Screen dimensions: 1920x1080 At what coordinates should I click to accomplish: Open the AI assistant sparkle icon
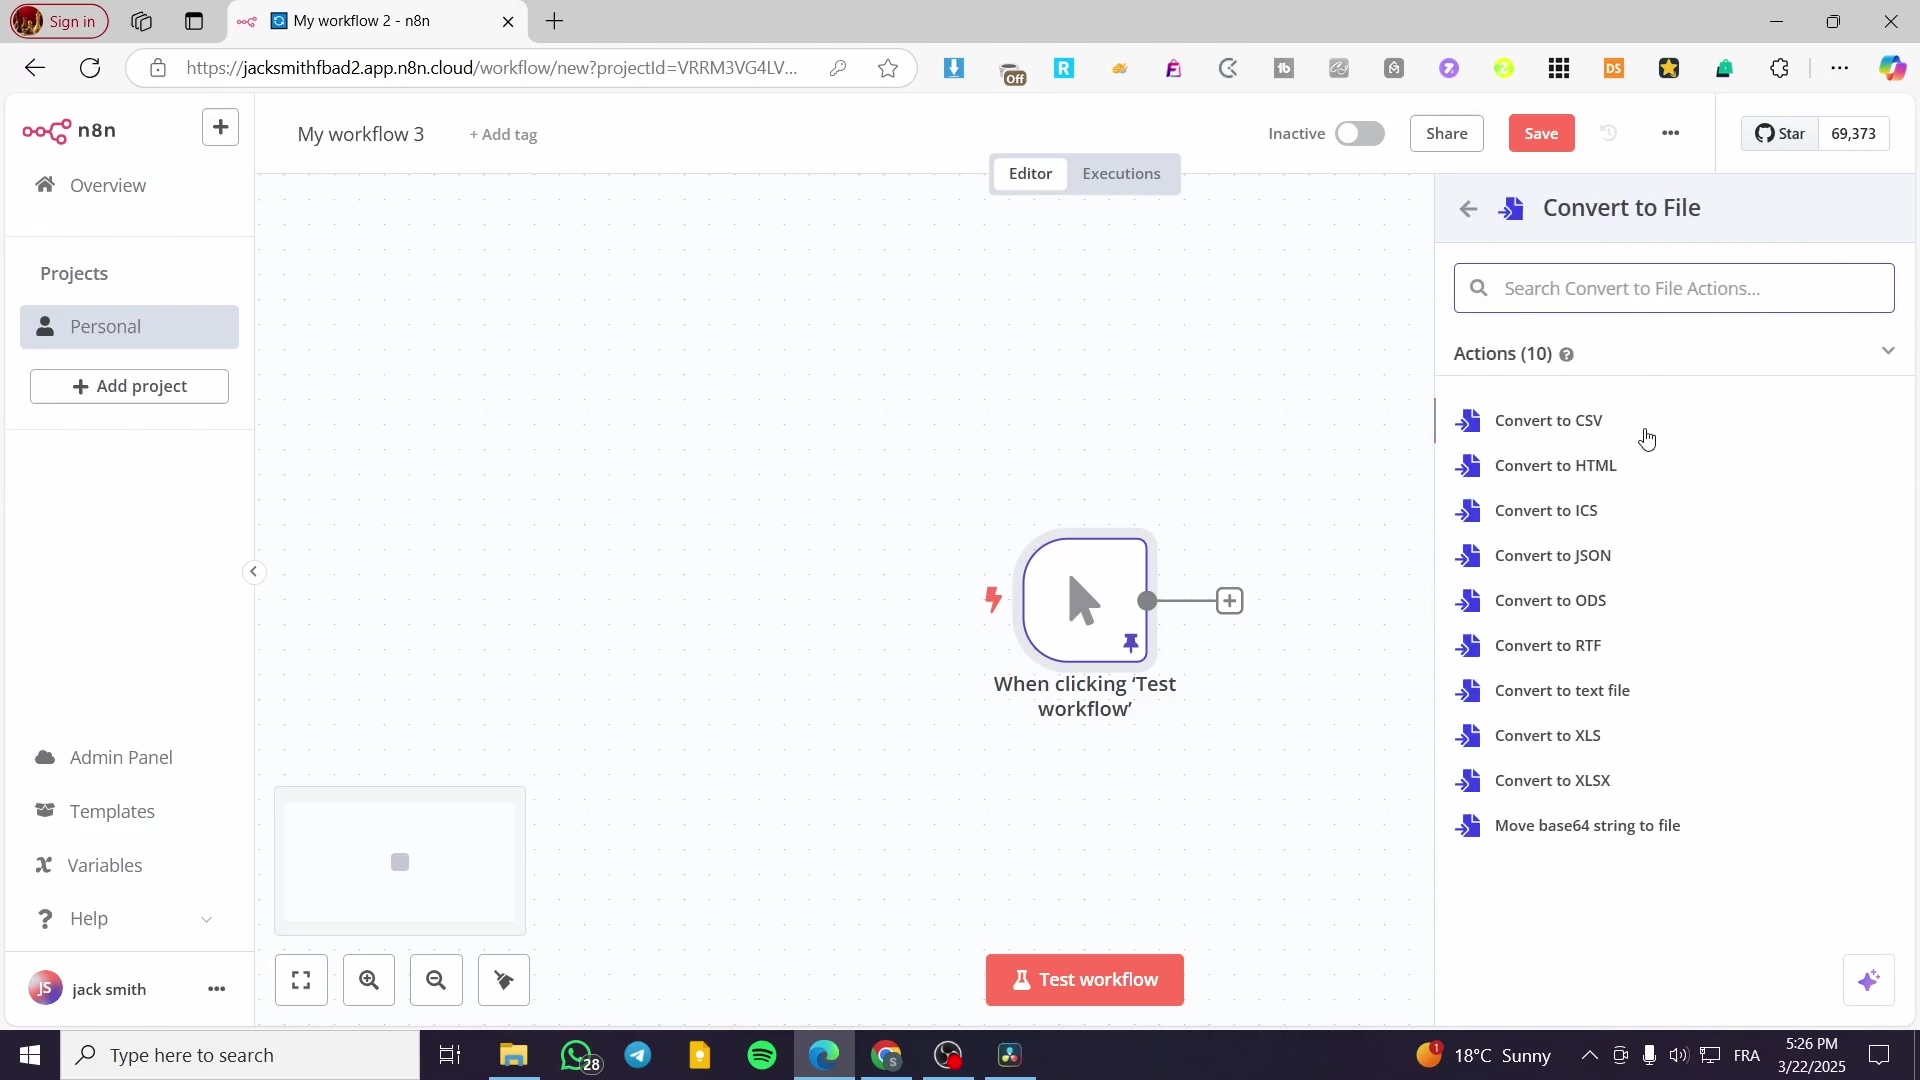pyautogui.click(x=1868, y=981)
